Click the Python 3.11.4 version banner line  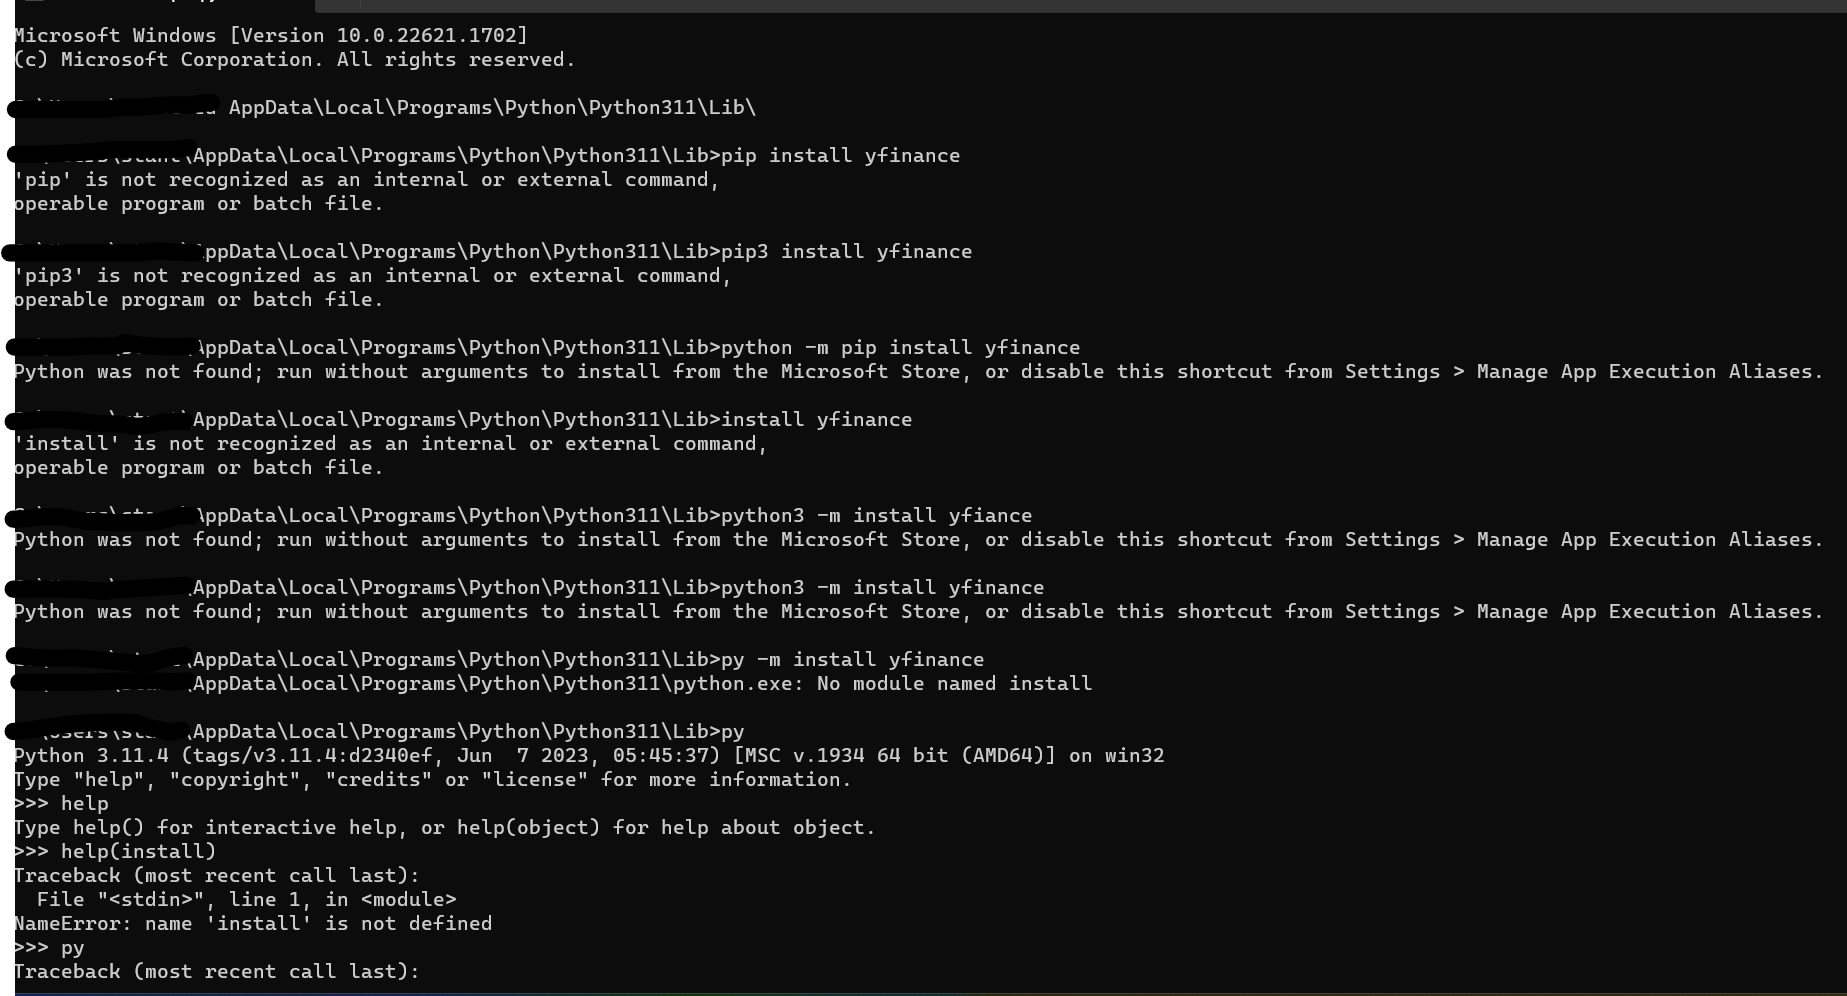[x=588, y=756]
